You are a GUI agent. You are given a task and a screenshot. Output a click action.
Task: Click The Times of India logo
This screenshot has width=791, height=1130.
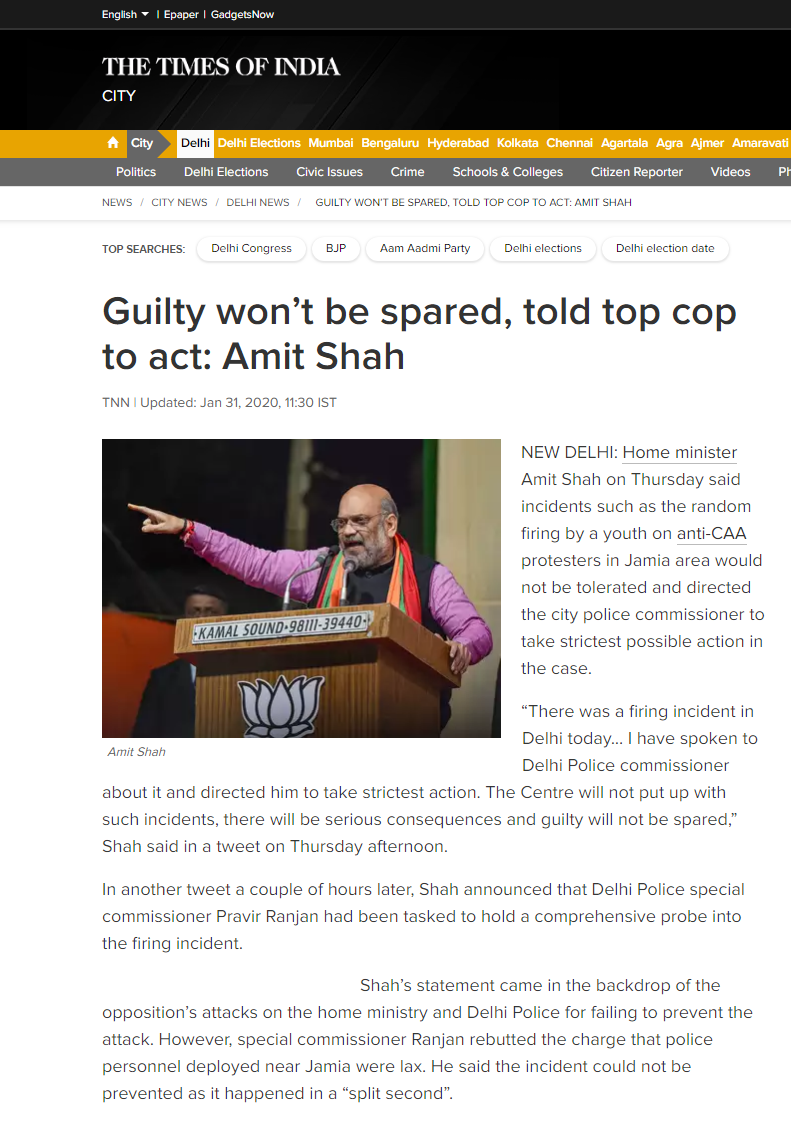pos(220,66)
